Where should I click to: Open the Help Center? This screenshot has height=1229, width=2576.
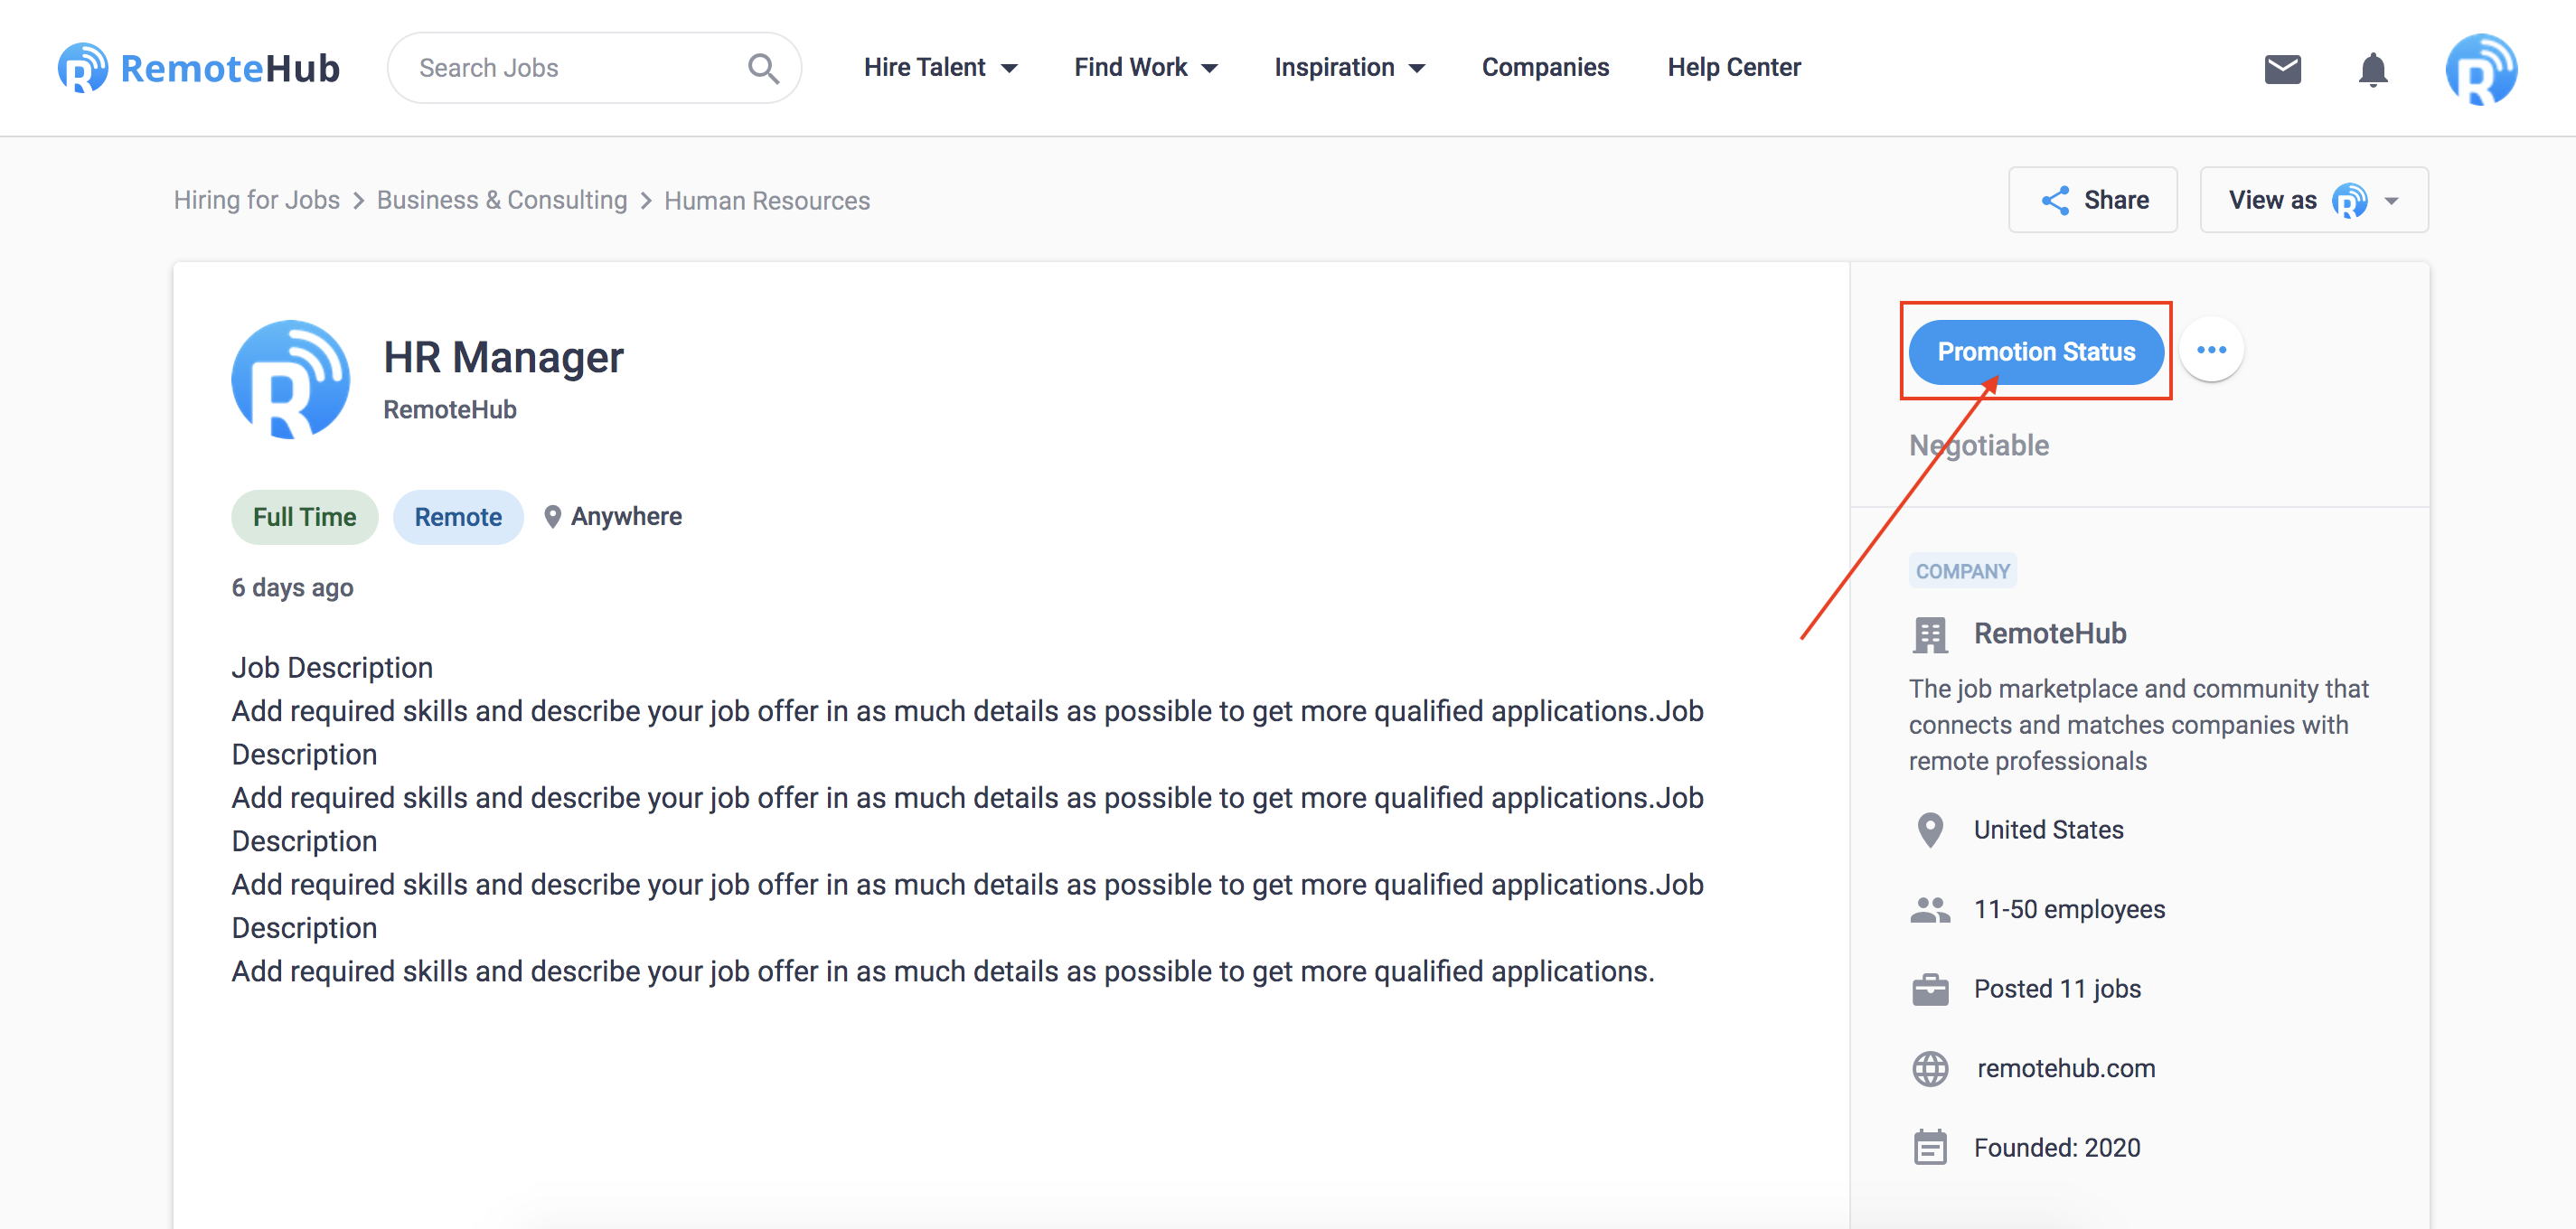coord(1733,68)
